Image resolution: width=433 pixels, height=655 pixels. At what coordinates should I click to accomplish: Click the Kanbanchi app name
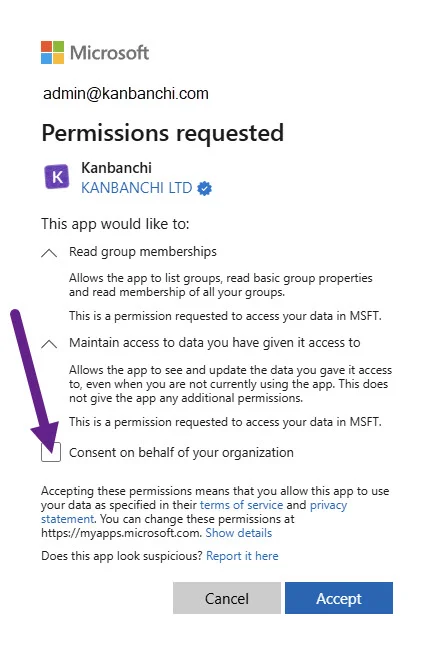[116, 168]
